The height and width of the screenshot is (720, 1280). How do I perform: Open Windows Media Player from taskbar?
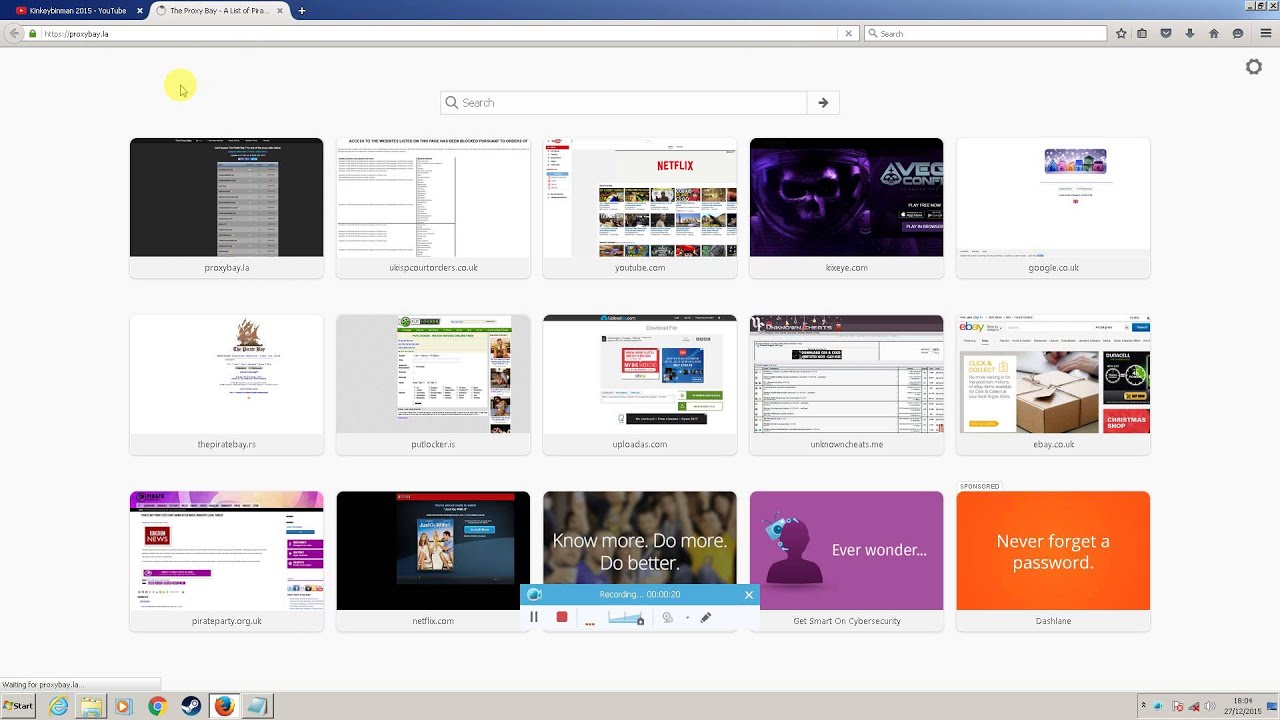123,706
